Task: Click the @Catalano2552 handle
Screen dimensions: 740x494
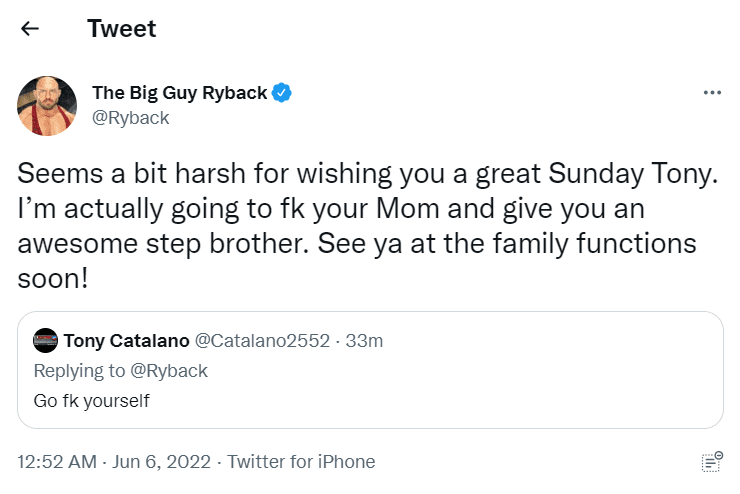Action: coord(262,341)
